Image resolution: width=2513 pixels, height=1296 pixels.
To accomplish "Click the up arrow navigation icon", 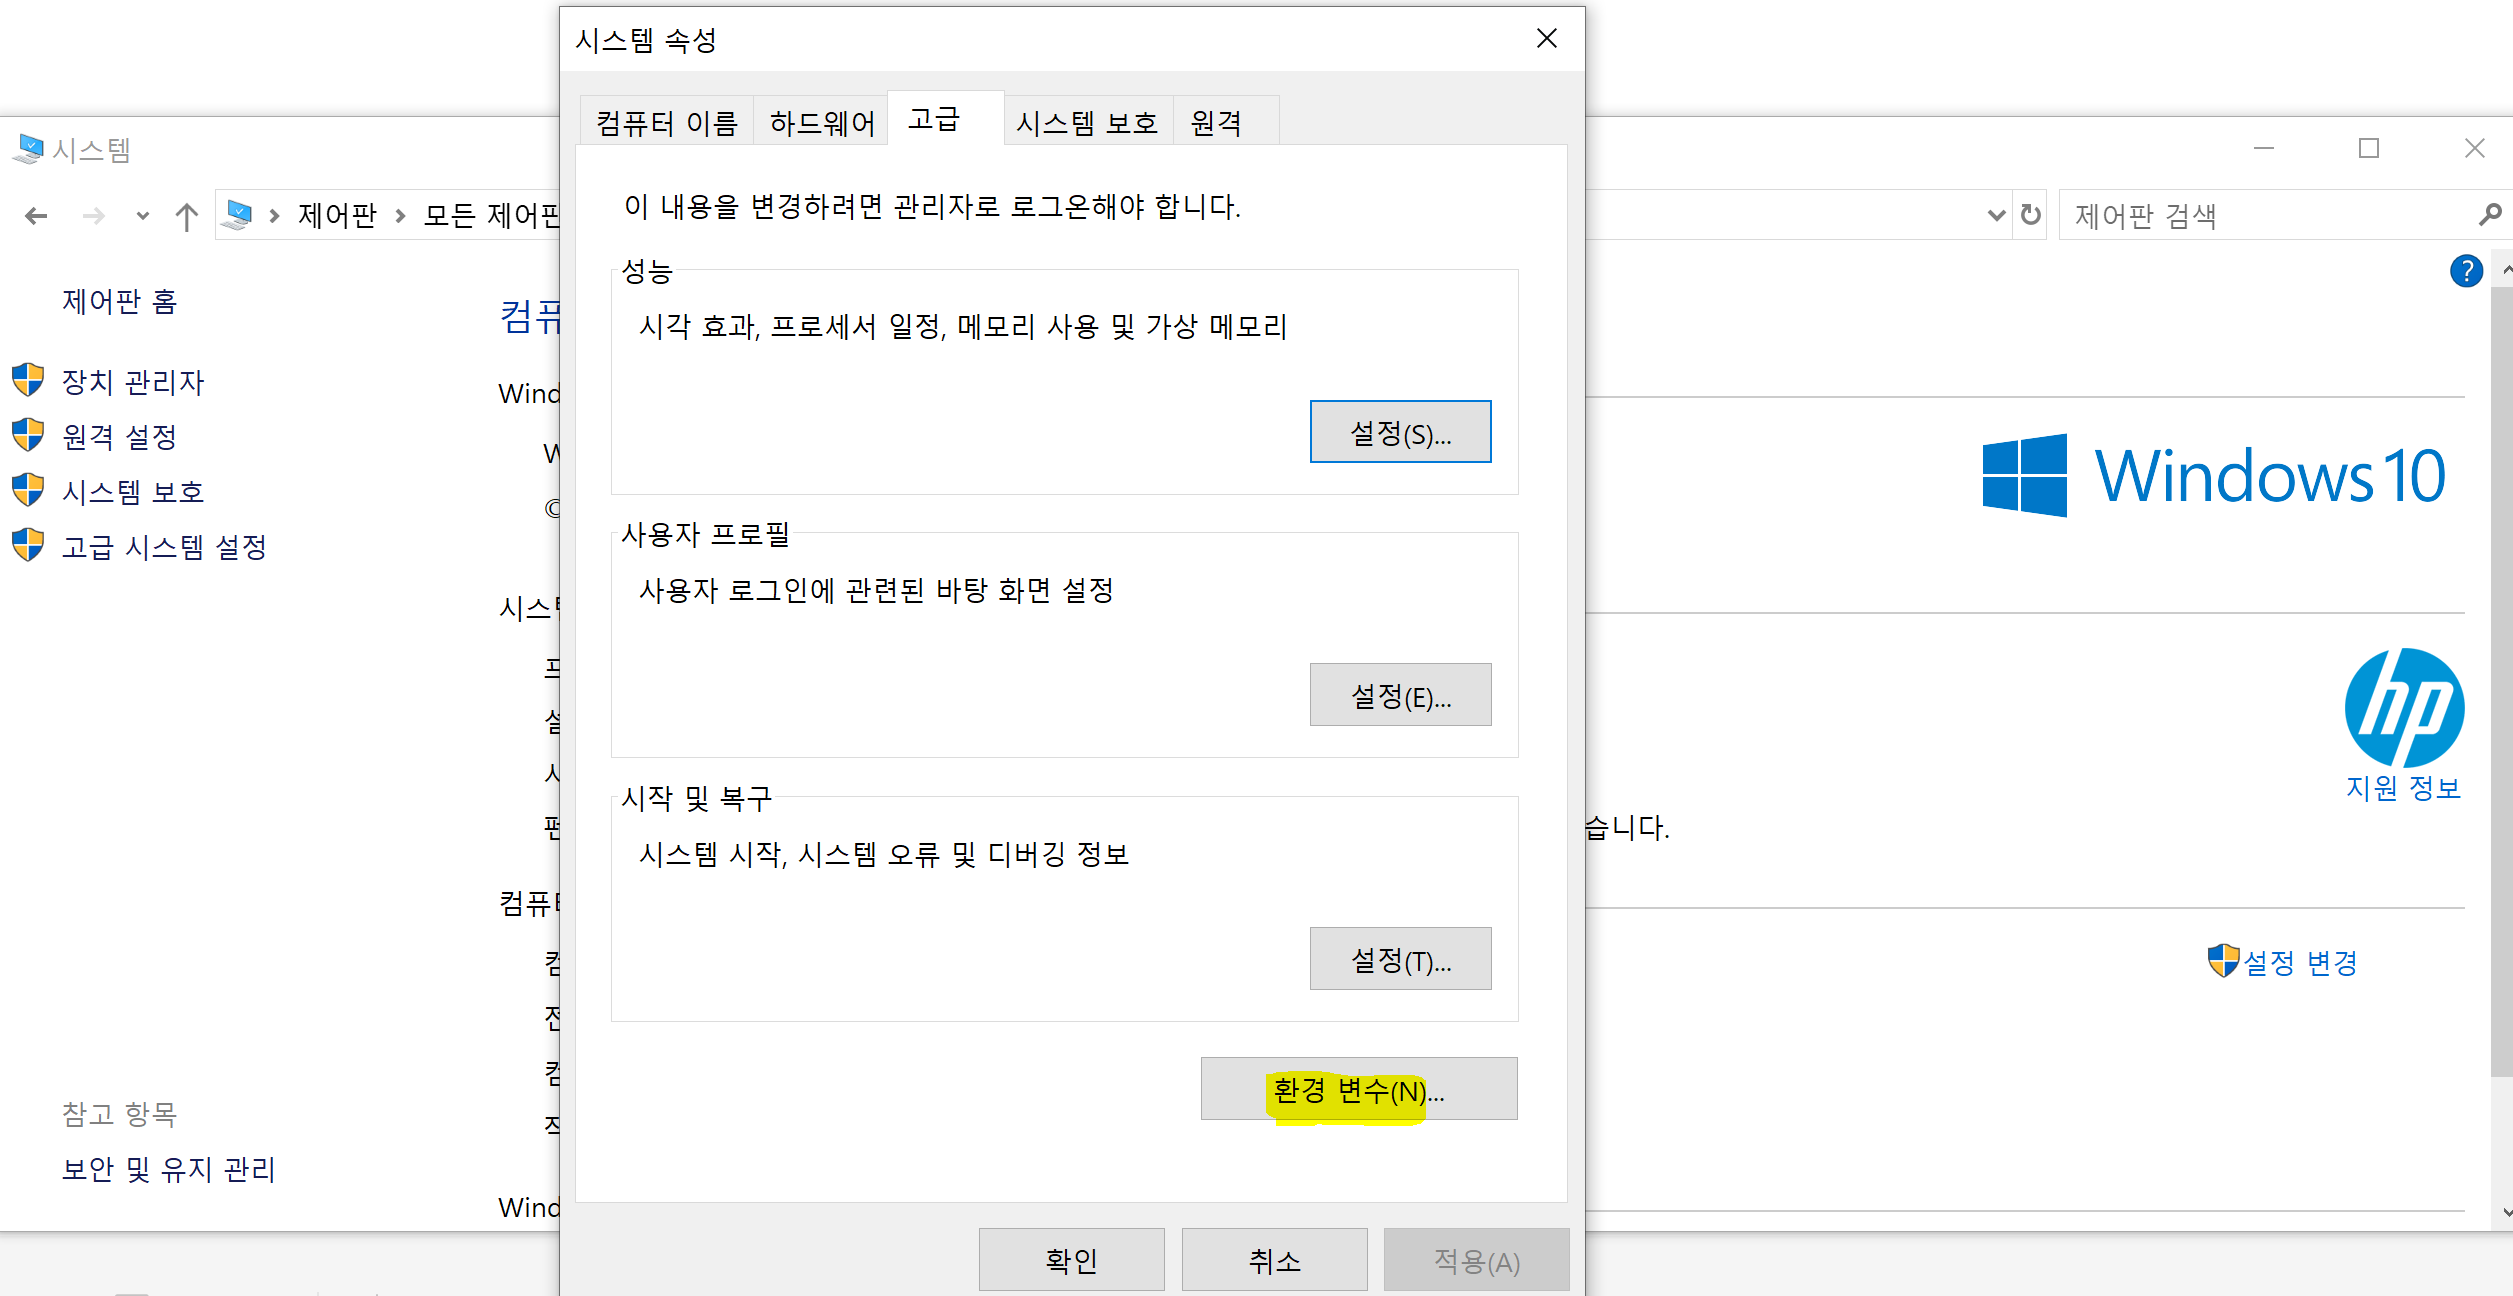I will point(187,216).
